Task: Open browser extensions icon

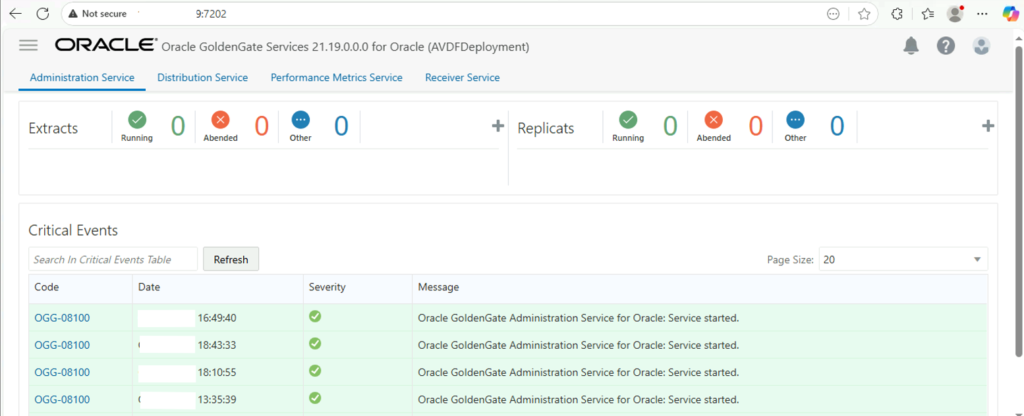Action: coord(897,14)
